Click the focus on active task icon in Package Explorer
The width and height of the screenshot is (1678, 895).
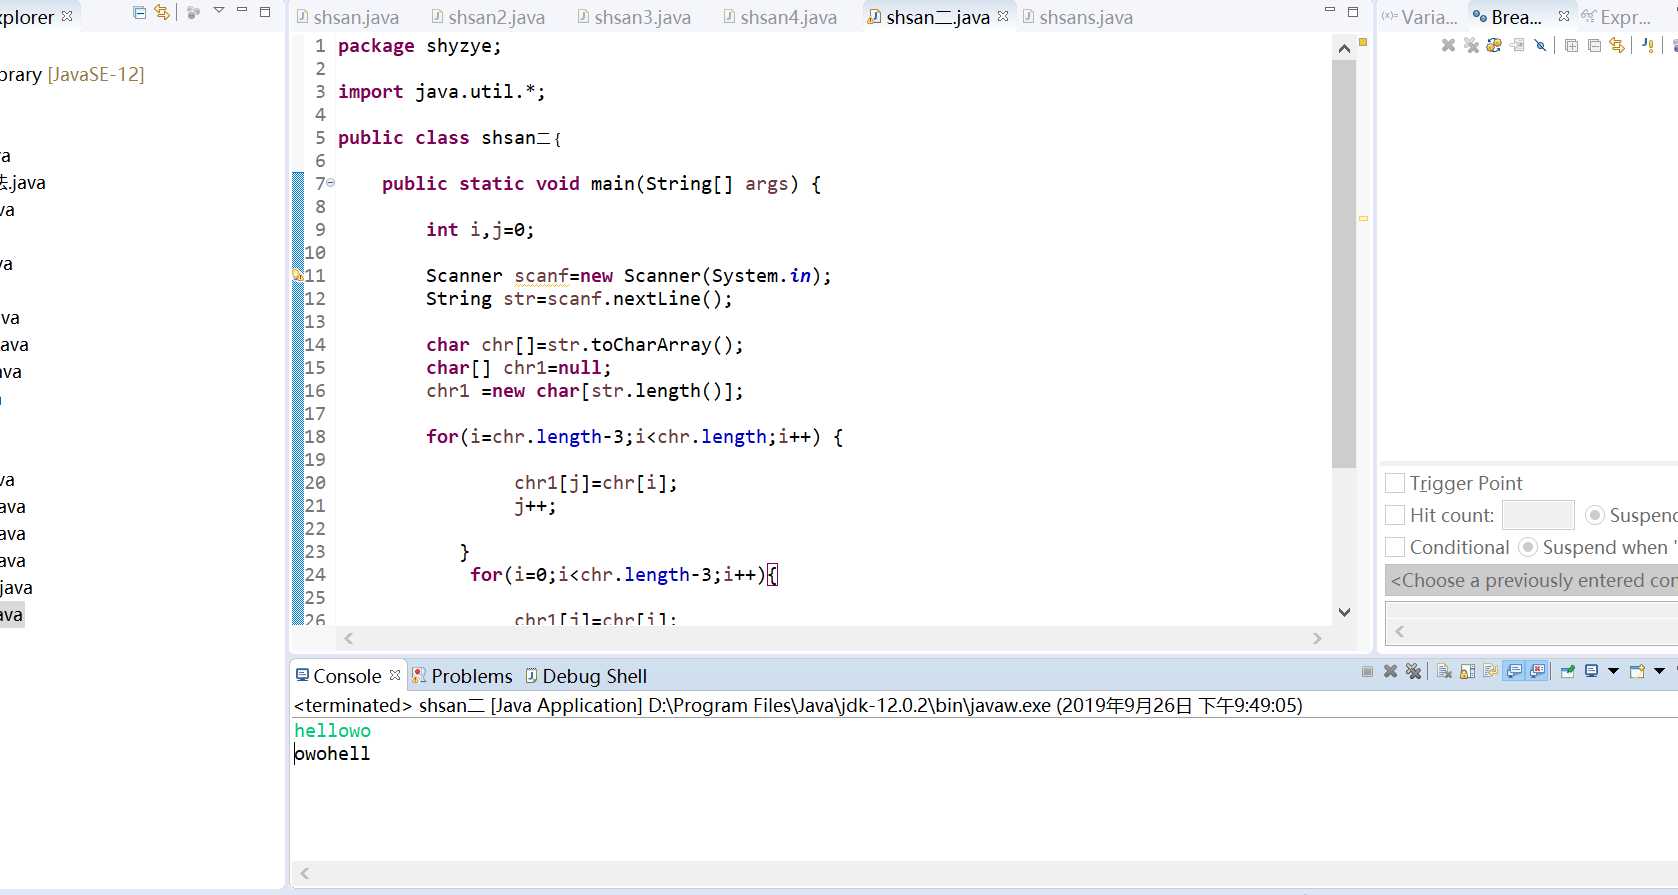[194, 12]
